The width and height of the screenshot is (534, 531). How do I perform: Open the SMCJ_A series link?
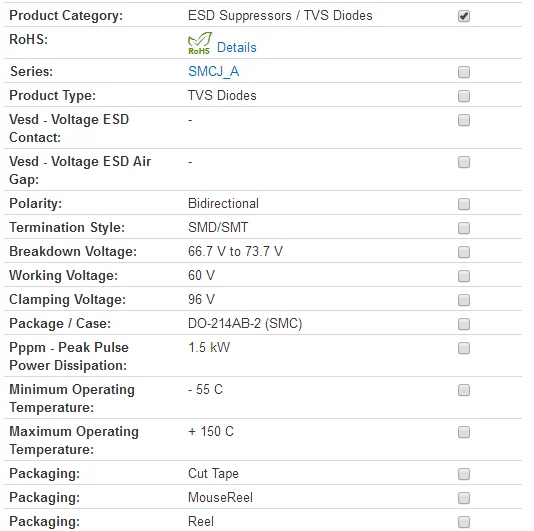click(214, 72)
